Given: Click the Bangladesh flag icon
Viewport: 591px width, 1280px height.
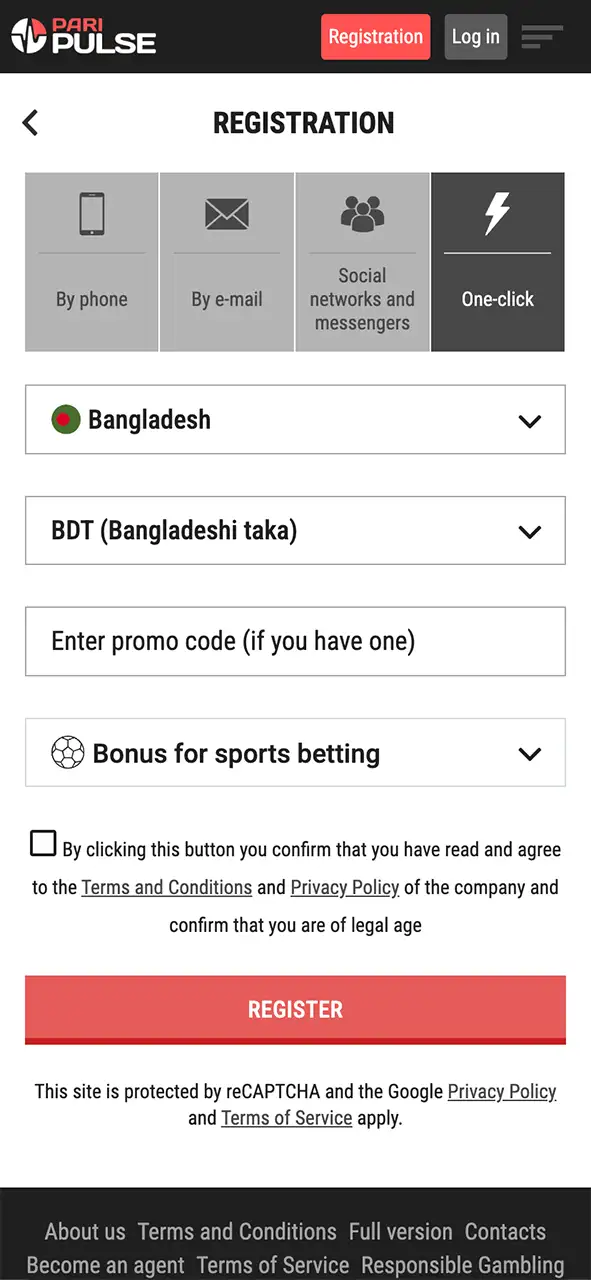Looking at the screenshot, I should (x=65, y=420).
